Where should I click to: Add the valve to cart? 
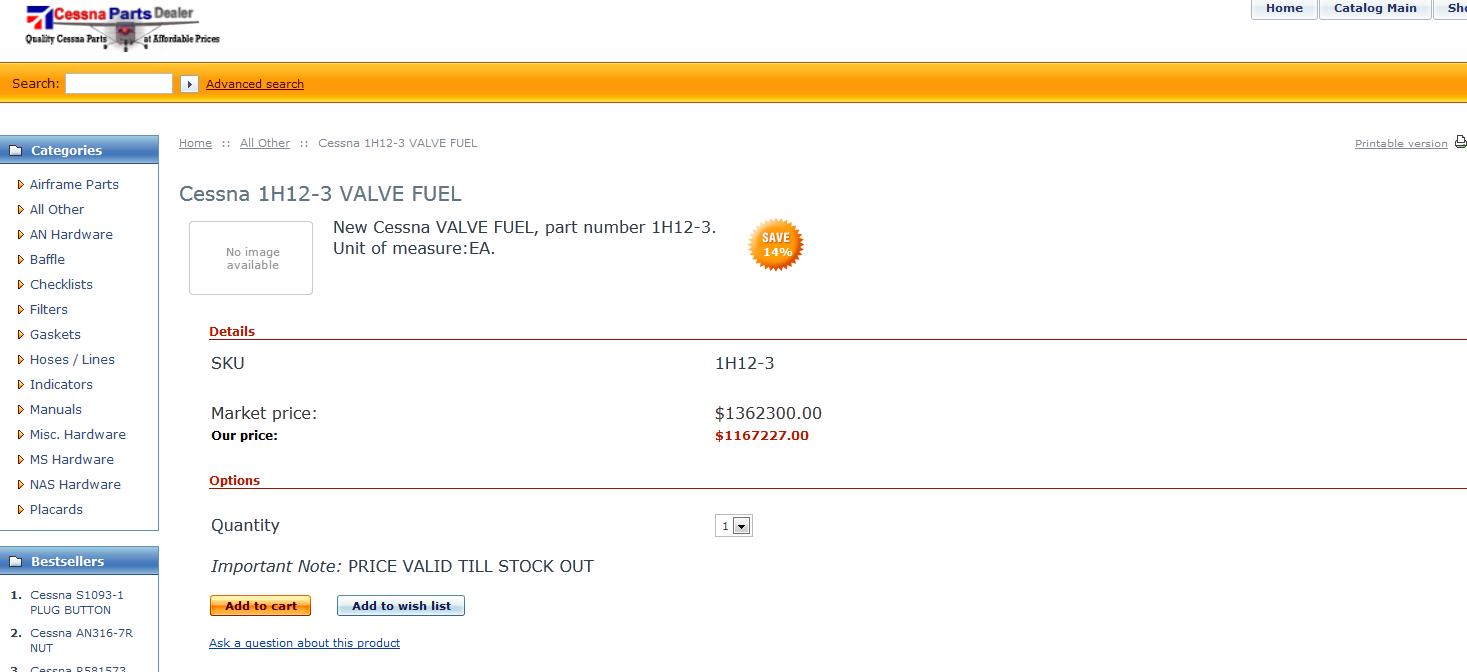pos(260,606)
